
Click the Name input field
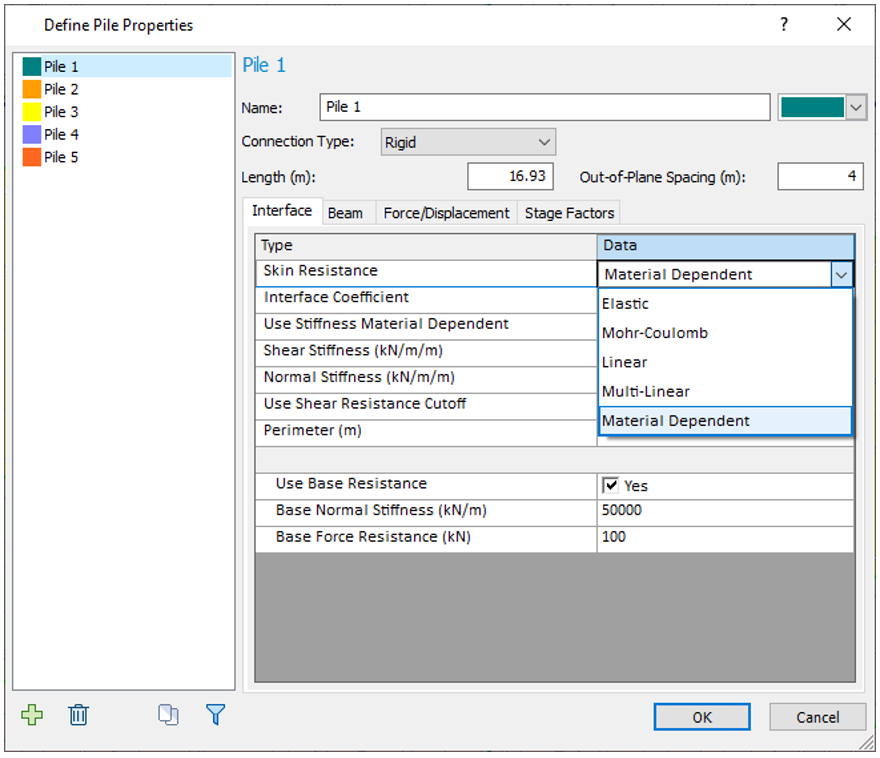pos(544,107)
